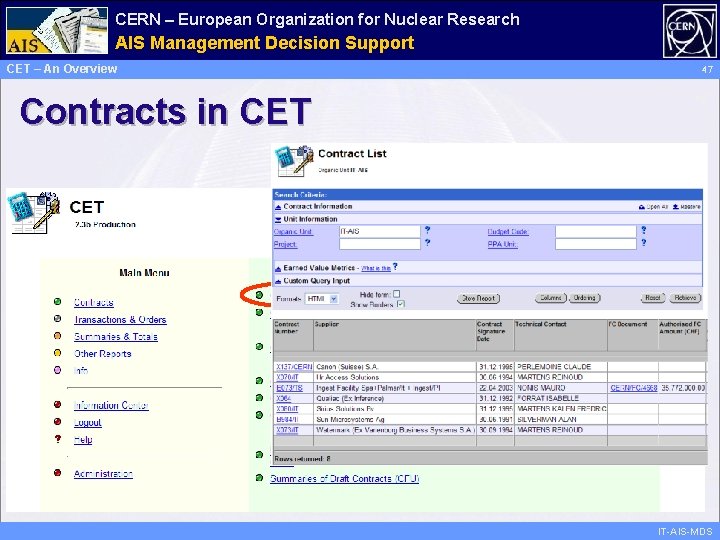Screen dimensions: 720x540
Task: Open FC document CERN/FC/4568
Action: click(634, 388)
